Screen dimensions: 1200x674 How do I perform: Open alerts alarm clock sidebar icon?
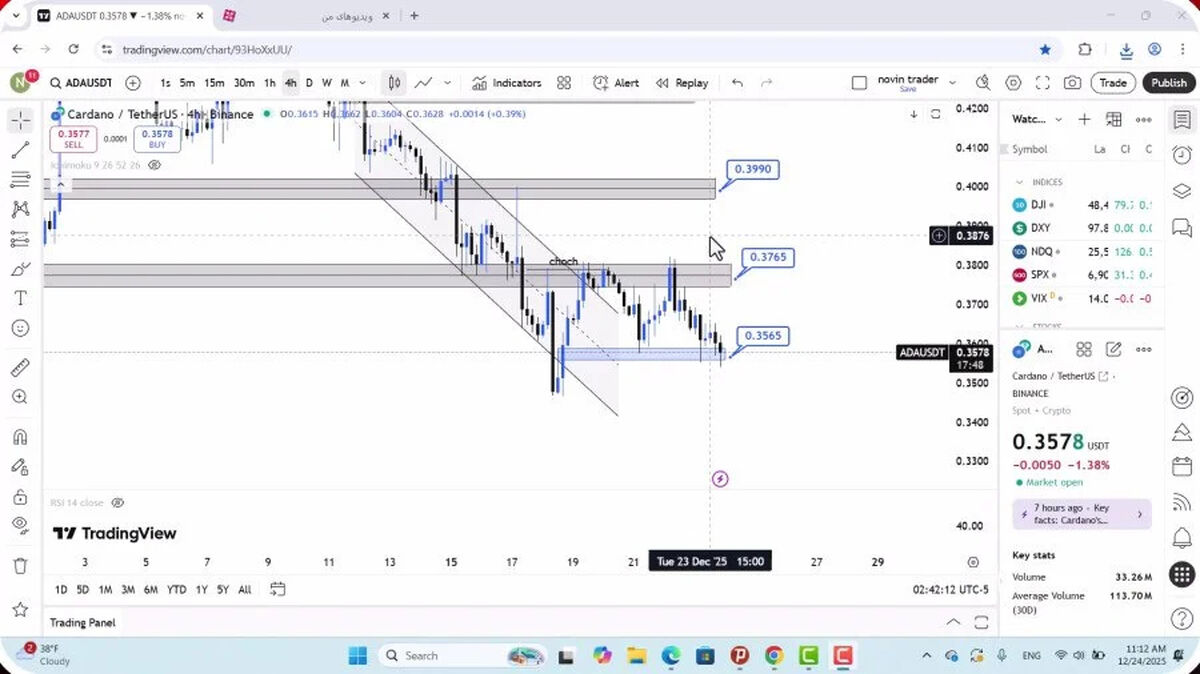tap(1182, 155)
